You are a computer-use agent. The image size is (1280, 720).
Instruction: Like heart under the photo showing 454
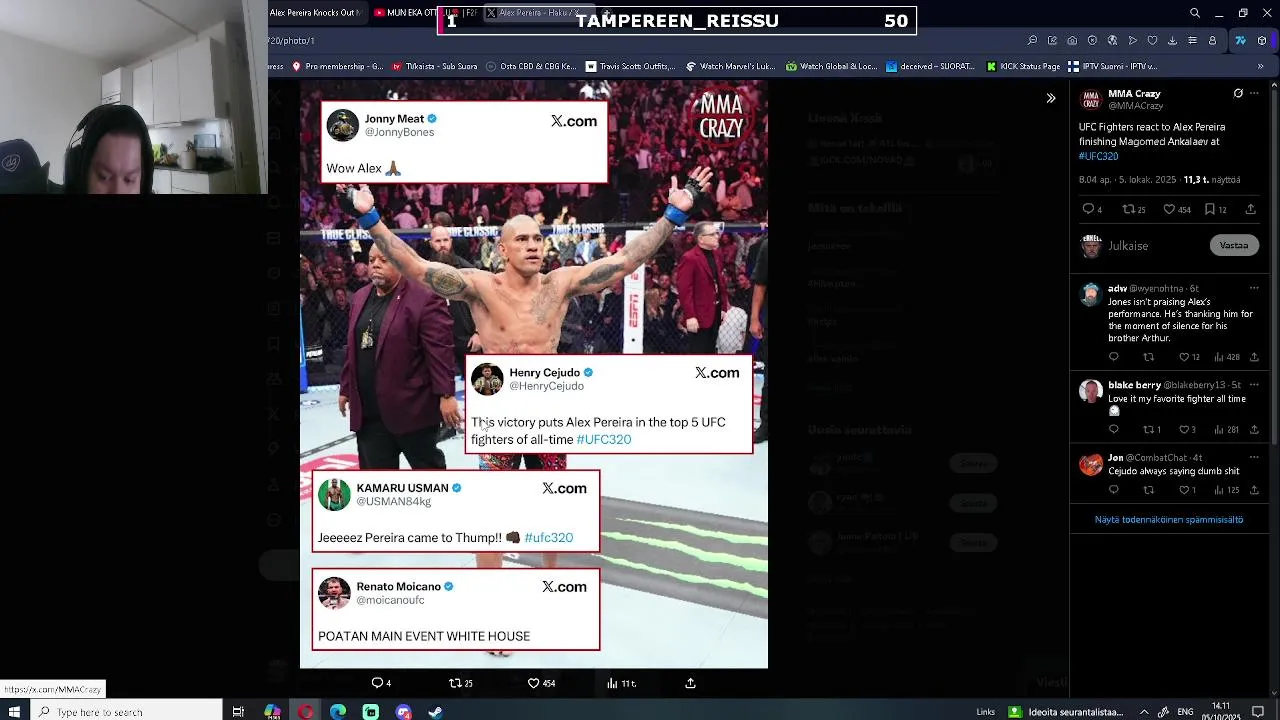(x=541, y=683)
